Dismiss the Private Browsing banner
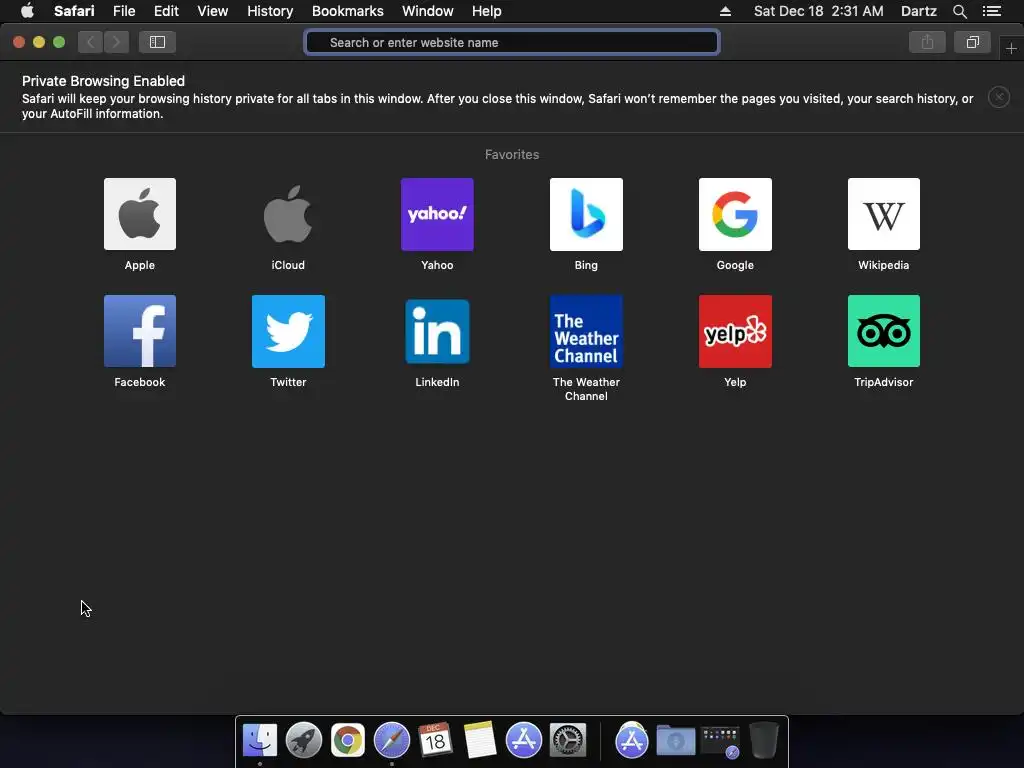The height and width of the screenshot is (768, 1024). click(x=999, y=97)
